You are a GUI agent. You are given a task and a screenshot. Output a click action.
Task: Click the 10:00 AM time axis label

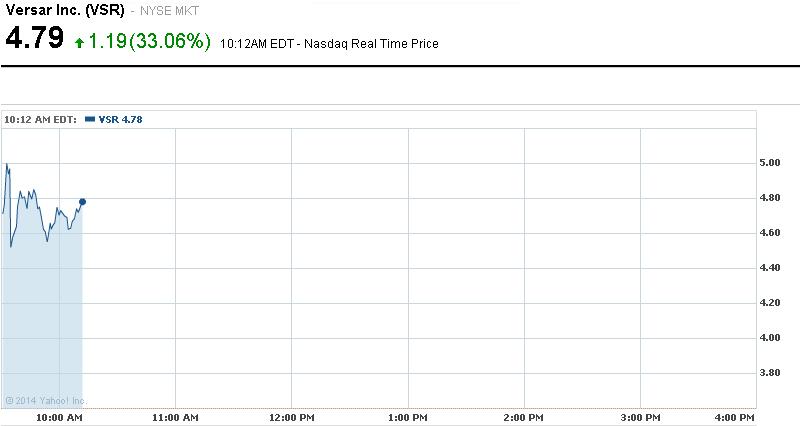[x=59, y=416]
